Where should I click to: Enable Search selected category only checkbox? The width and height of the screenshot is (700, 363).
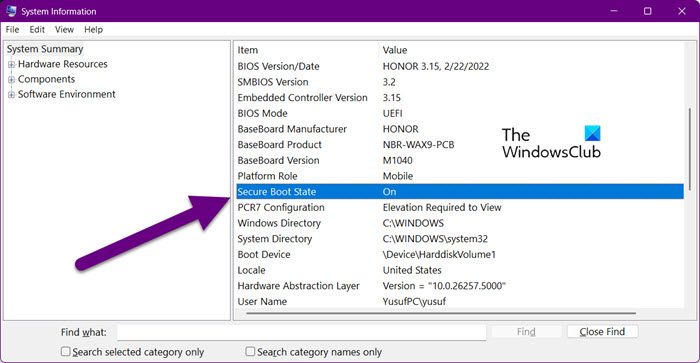[x=66, y=352]
